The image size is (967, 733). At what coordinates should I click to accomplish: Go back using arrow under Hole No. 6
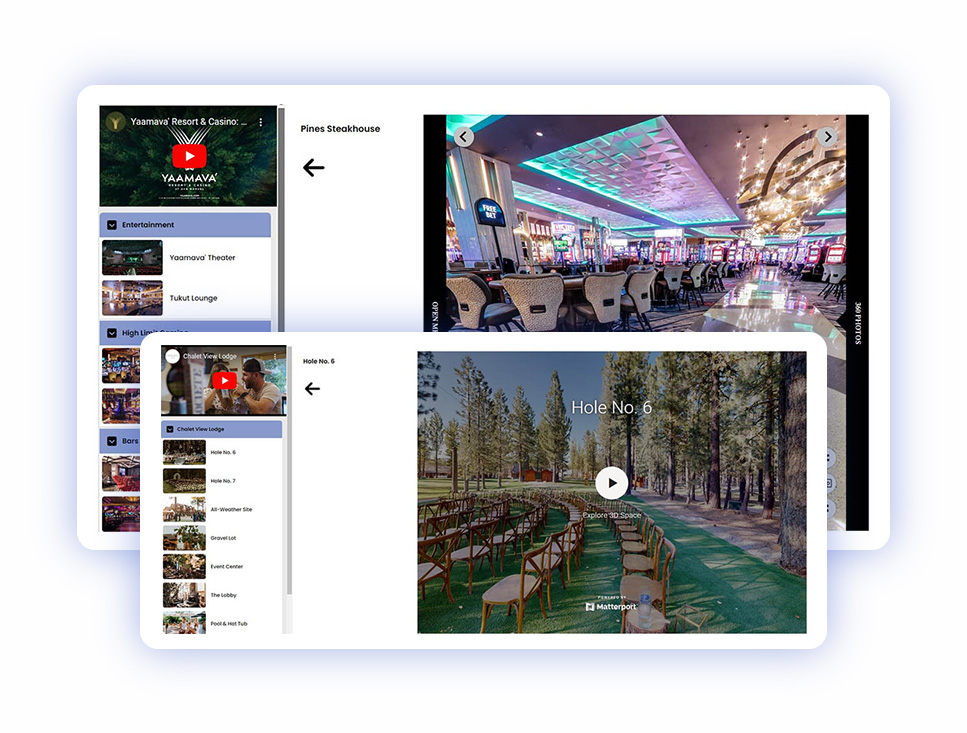click(x=313, y=388)
